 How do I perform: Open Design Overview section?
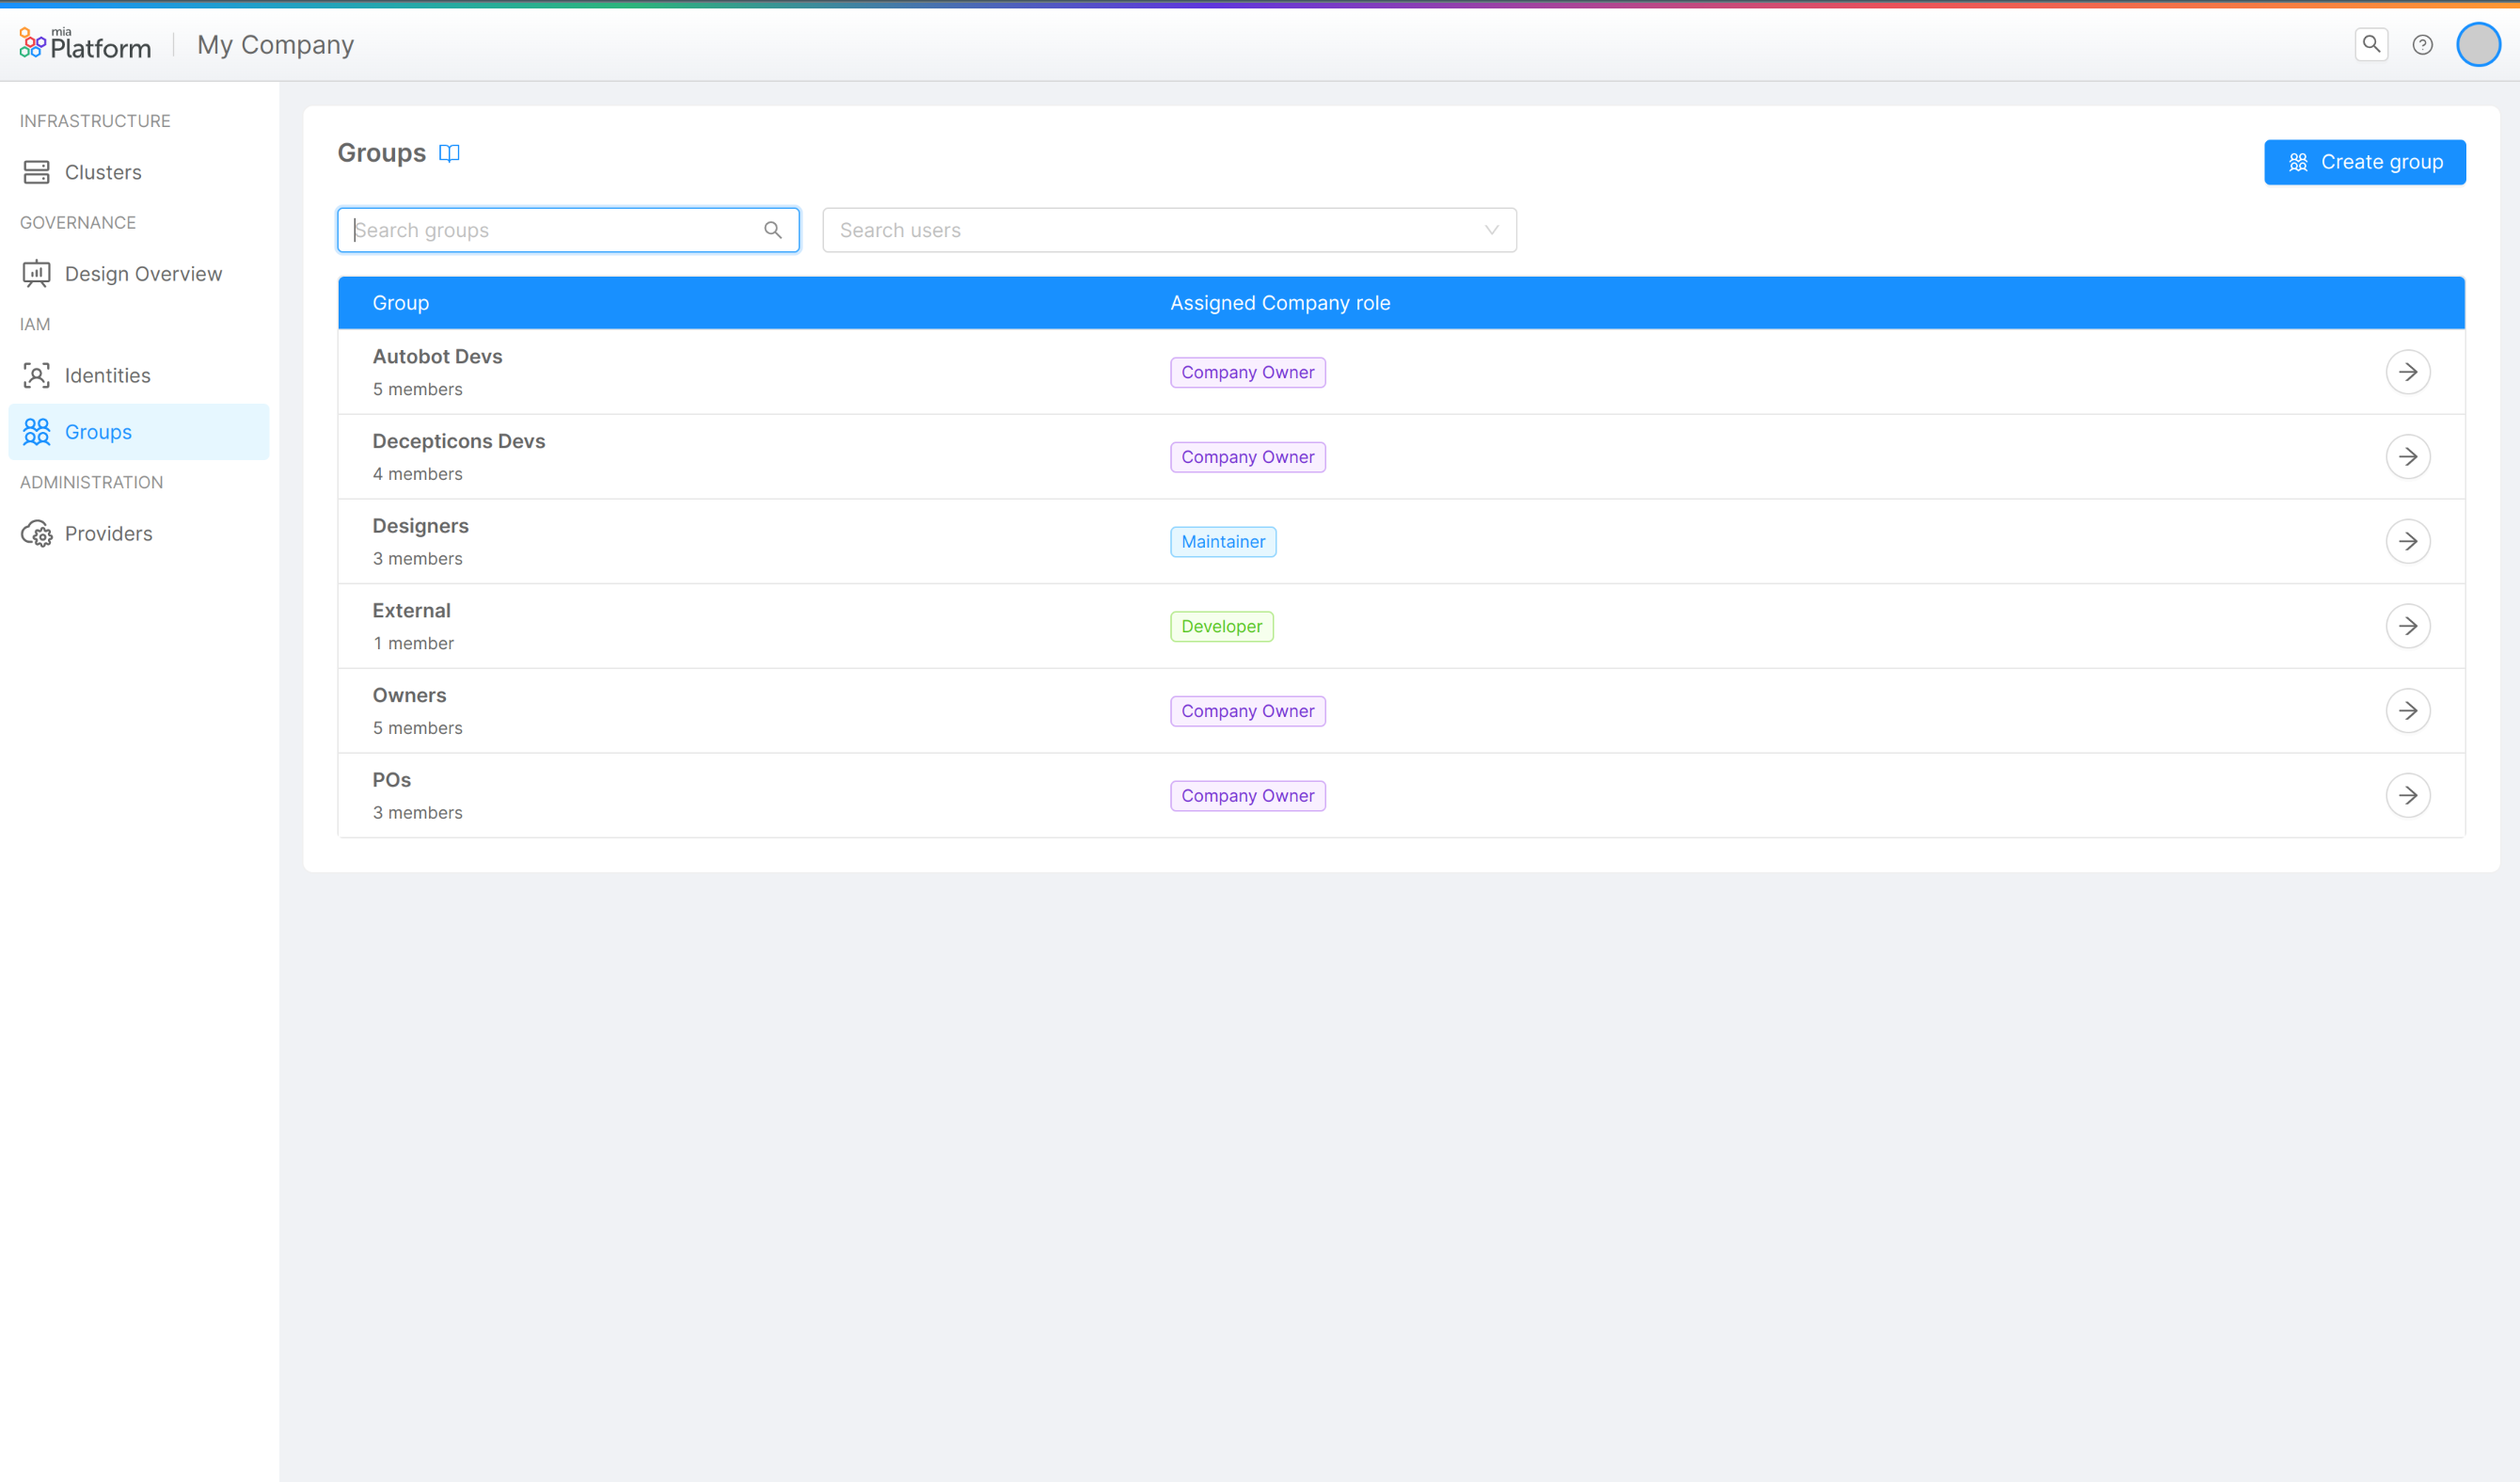(x=143, y=274)
